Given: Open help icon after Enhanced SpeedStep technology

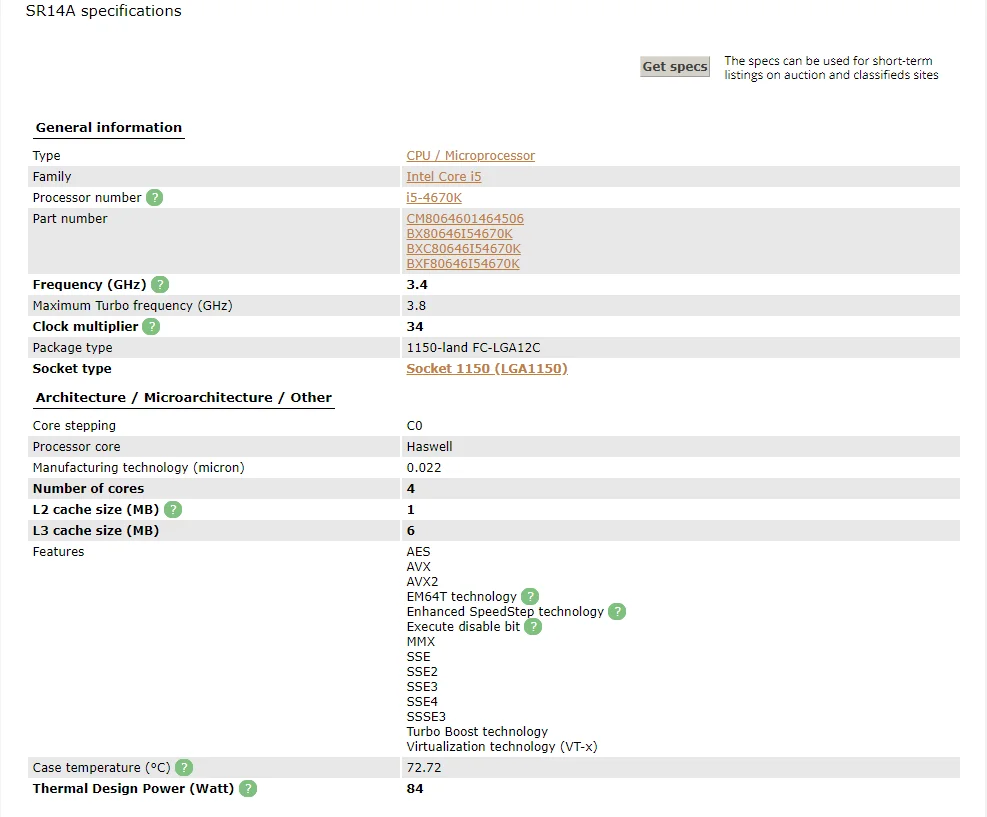Looking at the screenshot, I should pyautogui.click(x=617, y=612).
